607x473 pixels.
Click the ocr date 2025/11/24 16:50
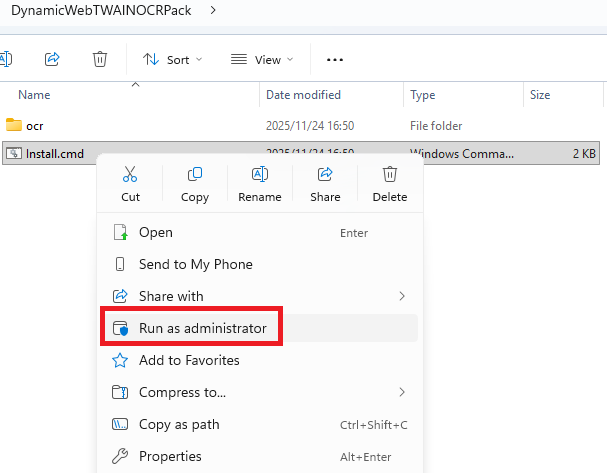[x=310, y=126]
